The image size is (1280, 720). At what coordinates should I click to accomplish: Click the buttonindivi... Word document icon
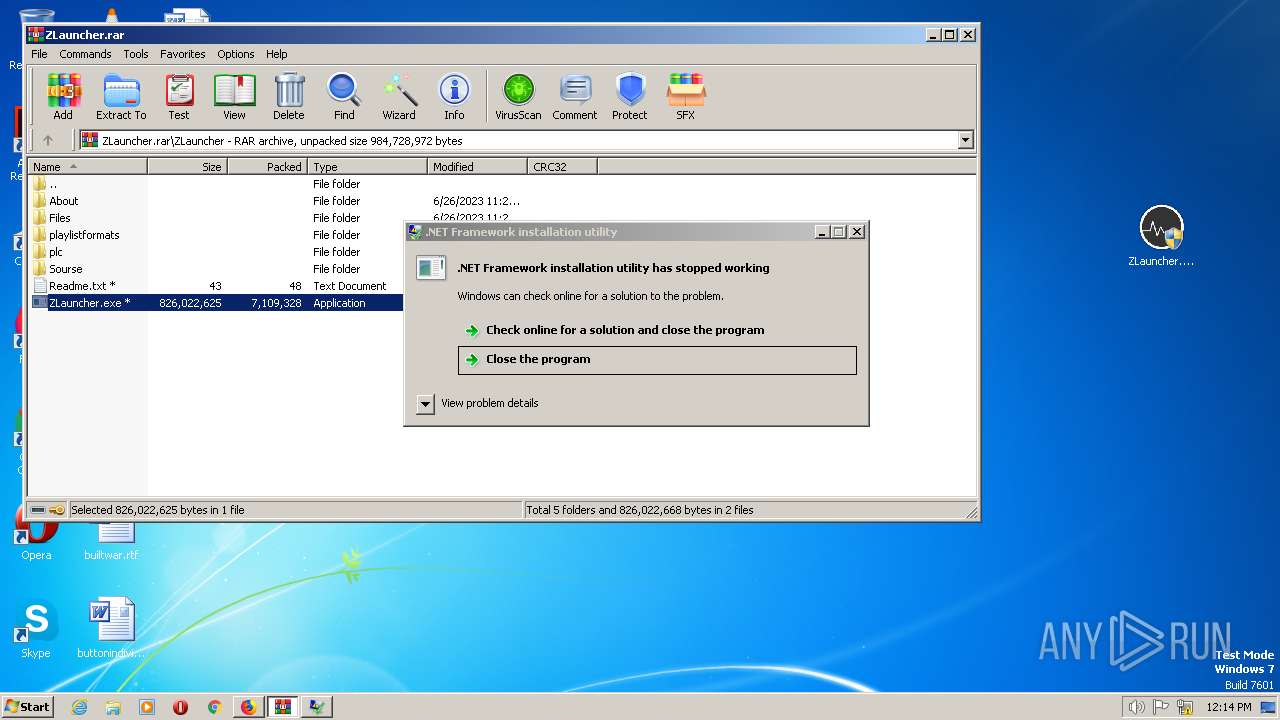point(111,628)
